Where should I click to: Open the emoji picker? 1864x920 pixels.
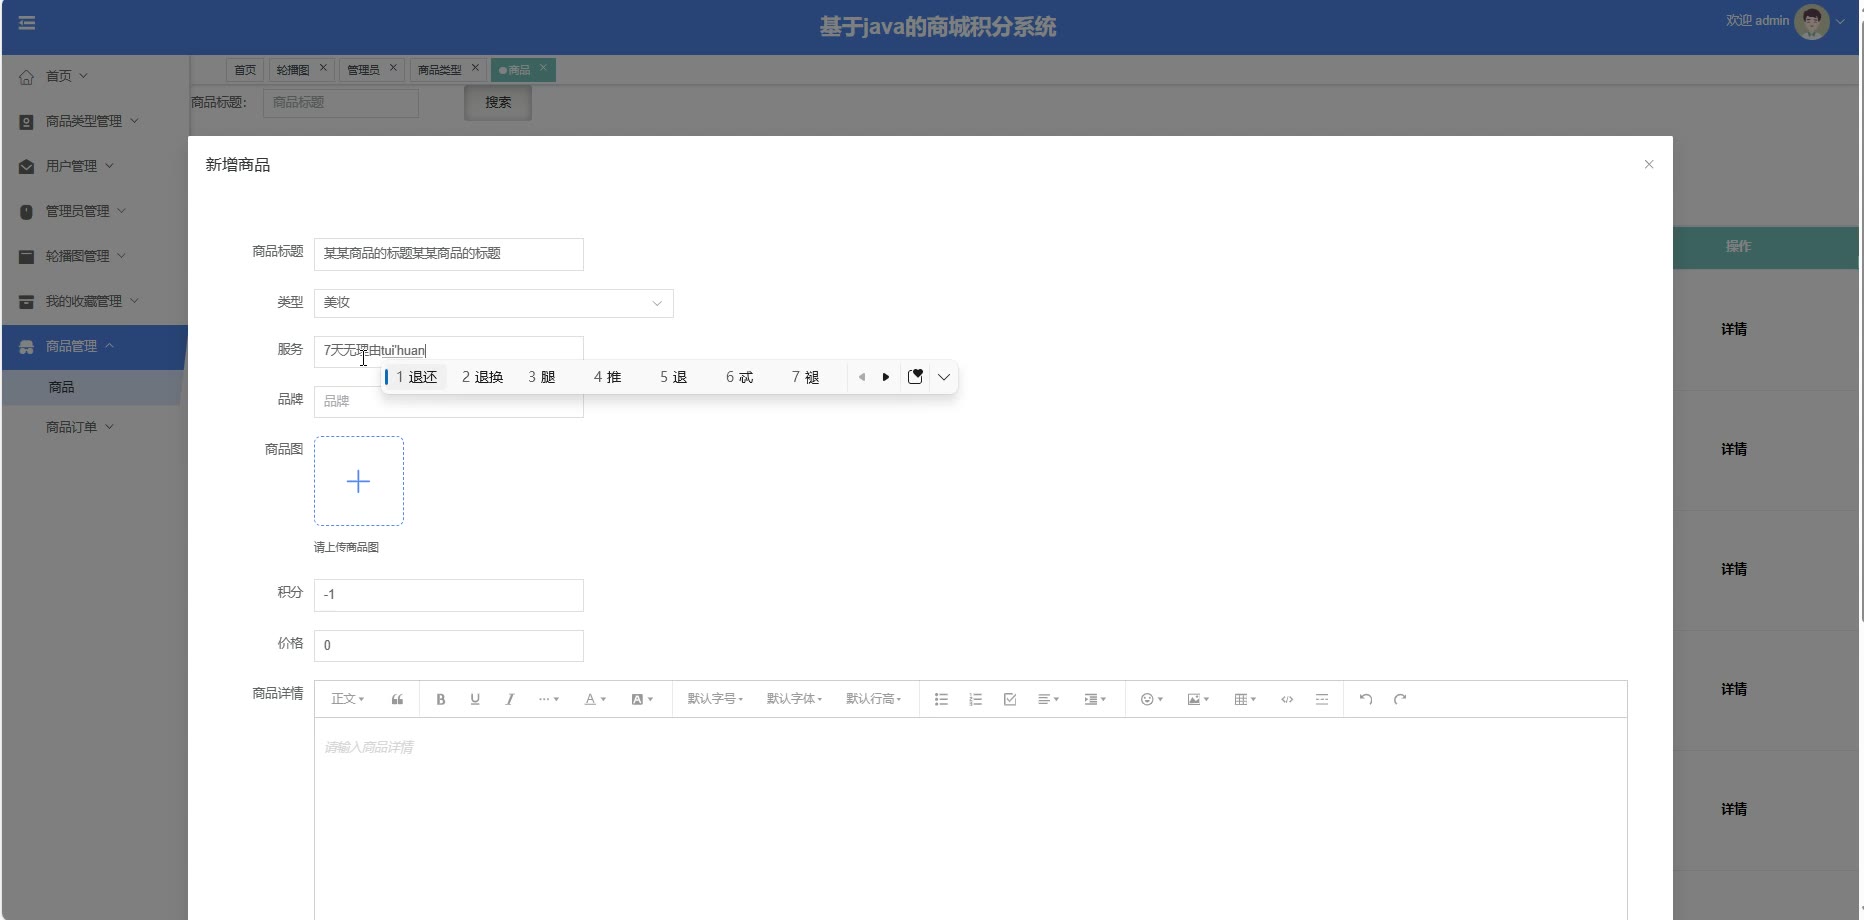1152,700
